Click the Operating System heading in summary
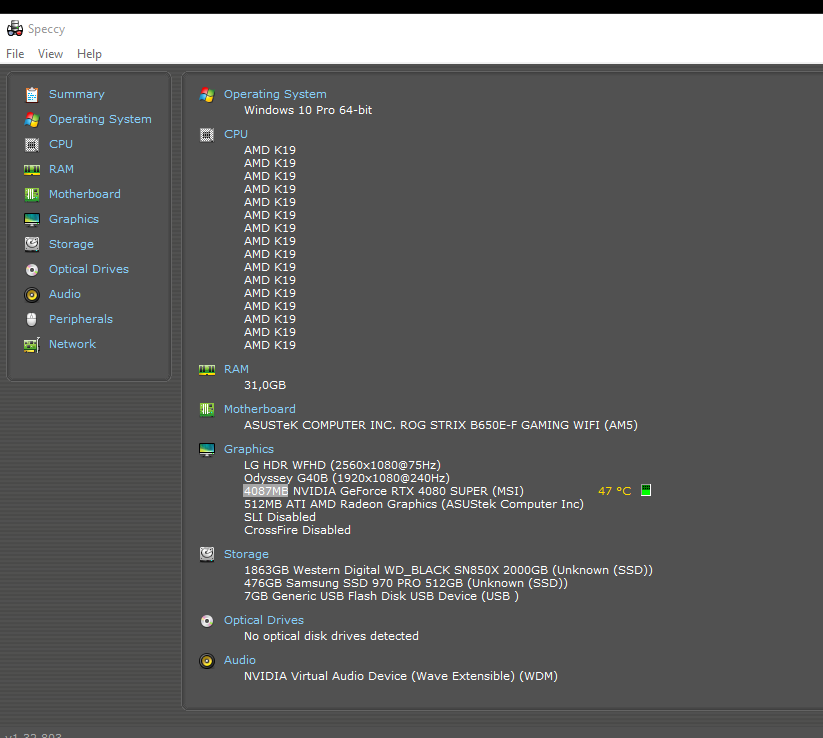Screen dimensions: 823x738 [275, 94]
